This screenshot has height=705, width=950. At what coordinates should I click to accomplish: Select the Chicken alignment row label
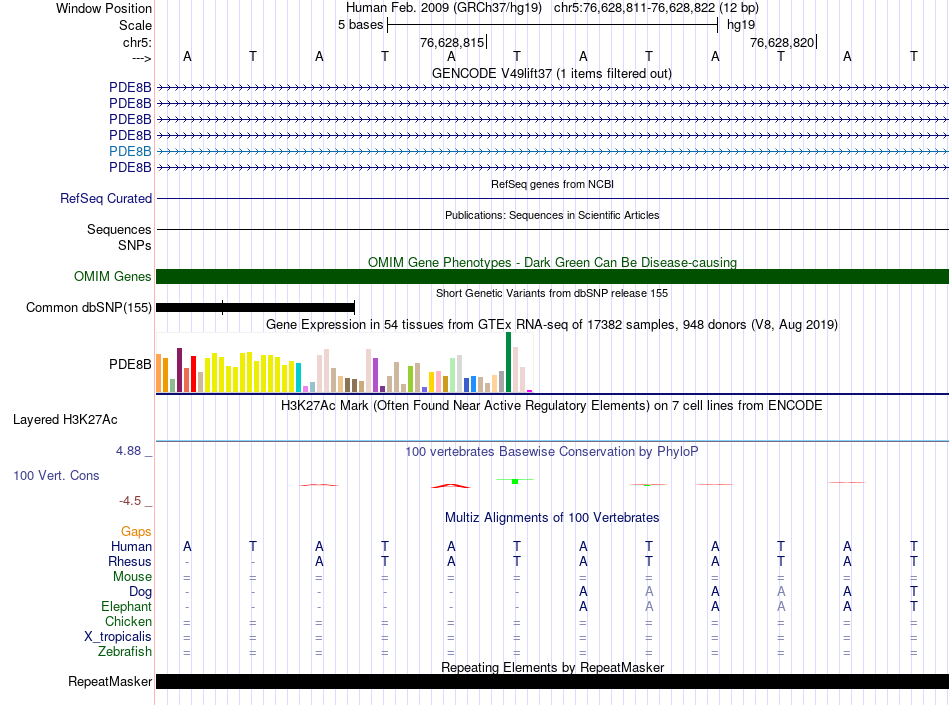tap(128, 621)
